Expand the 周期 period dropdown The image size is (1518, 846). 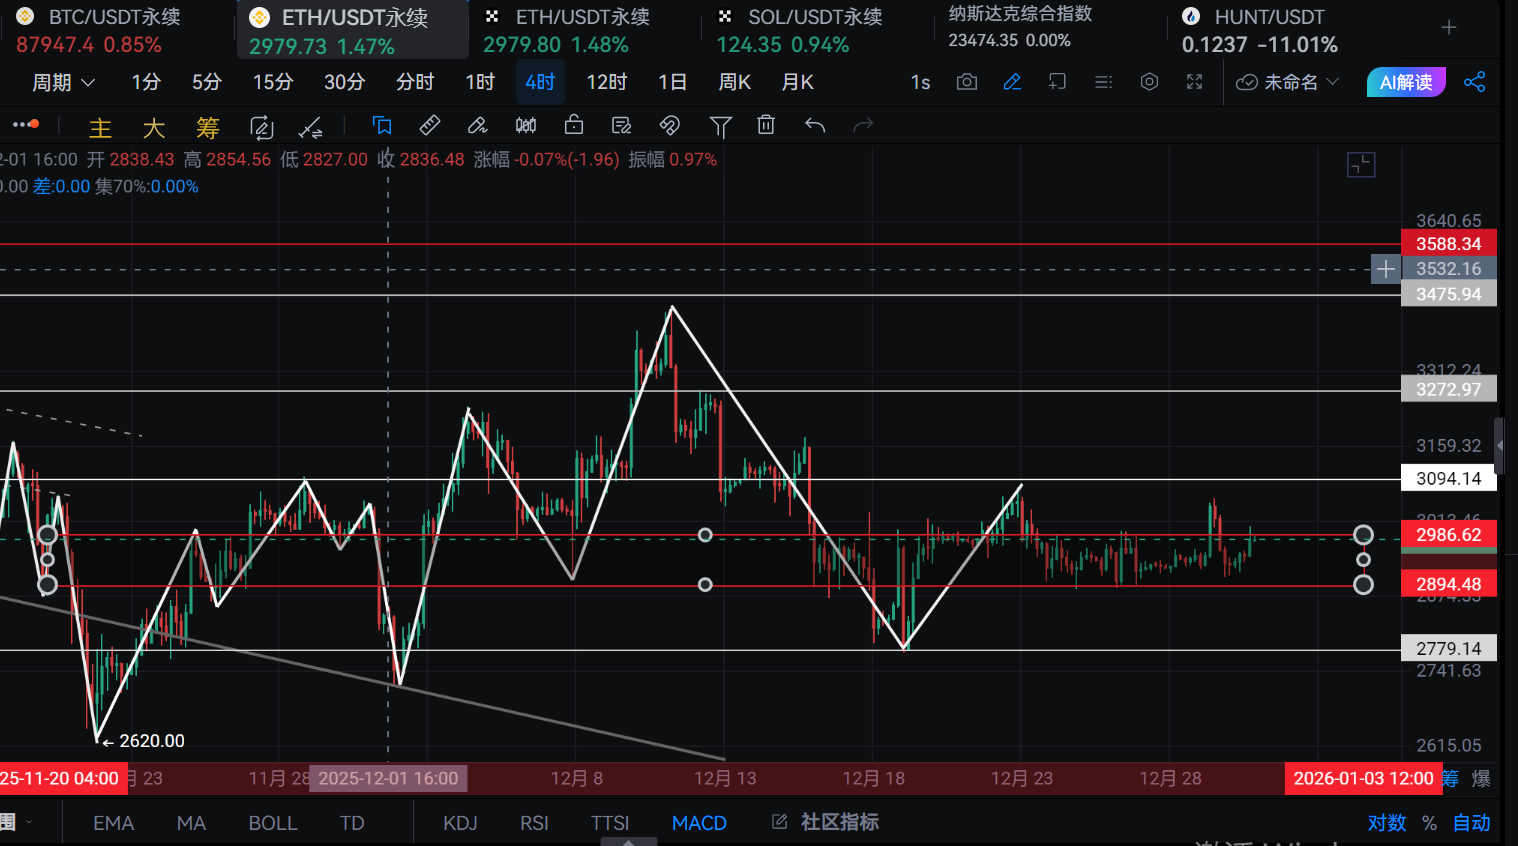tap(63, 82)
